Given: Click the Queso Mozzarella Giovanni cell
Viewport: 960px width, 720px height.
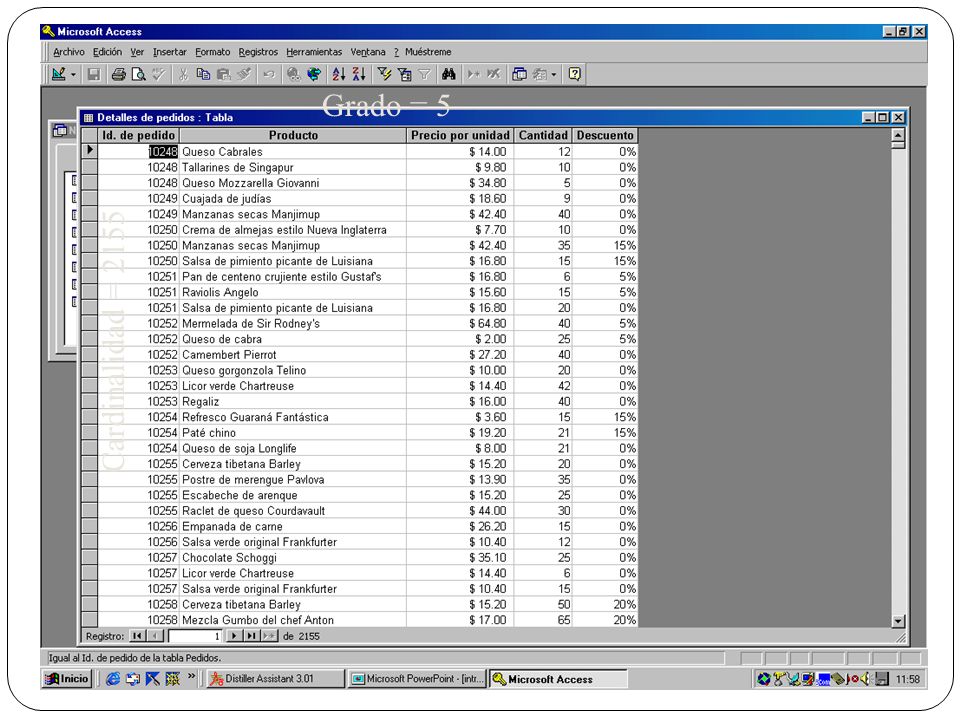Looking at the screenshot, I should point(293,182).
